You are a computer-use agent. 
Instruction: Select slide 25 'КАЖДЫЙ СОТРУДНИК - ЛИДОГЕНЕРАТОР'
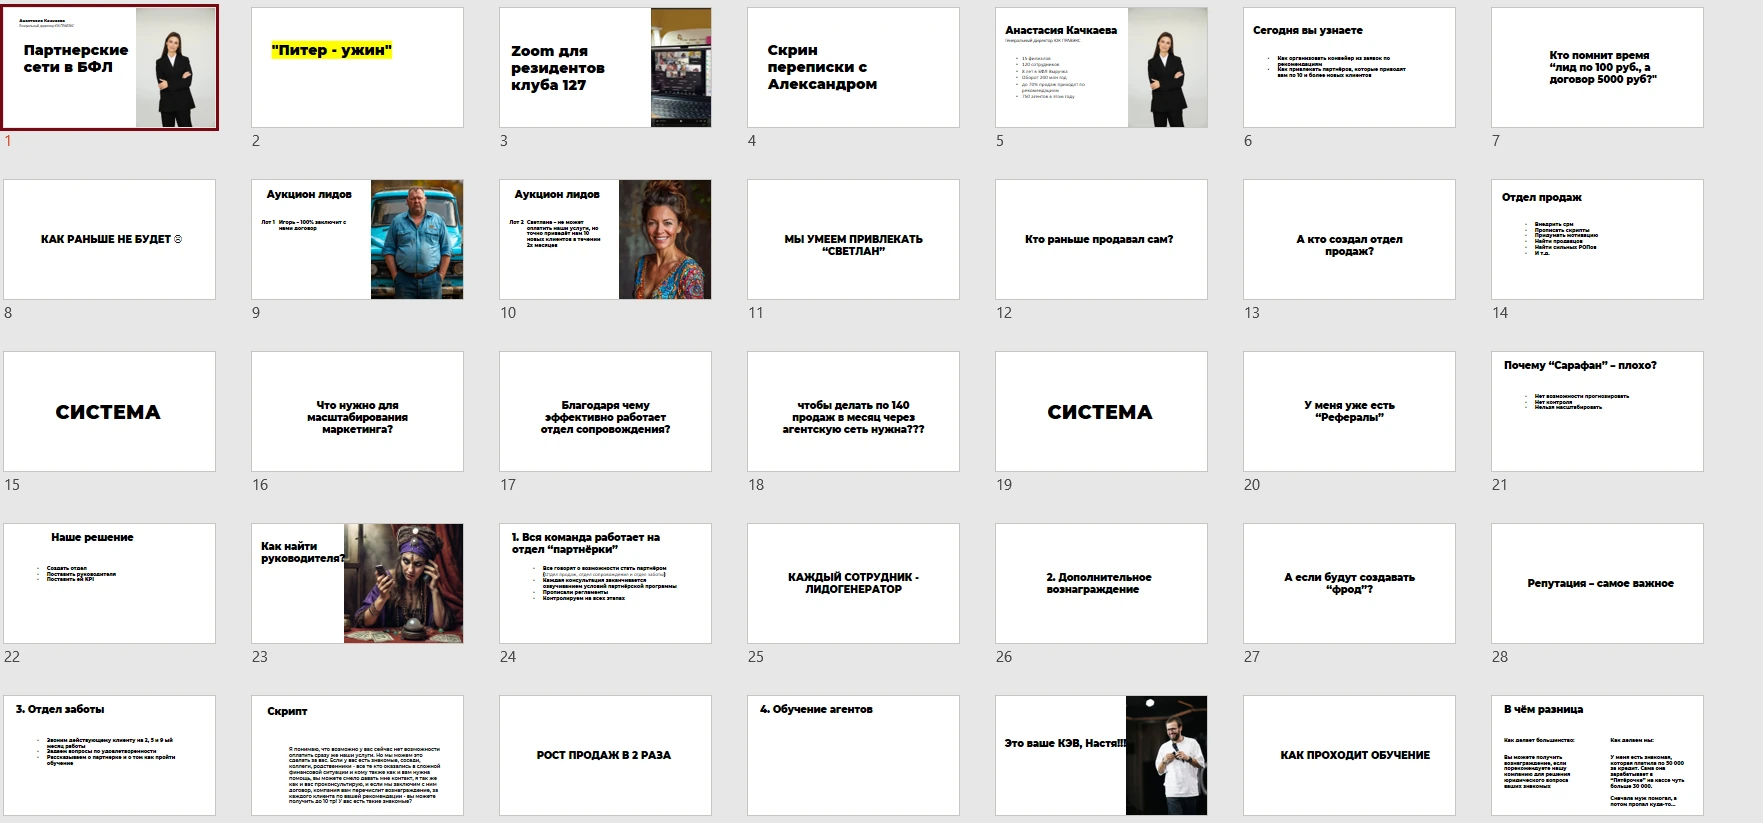pyautogui.click(x=853, y=583)
